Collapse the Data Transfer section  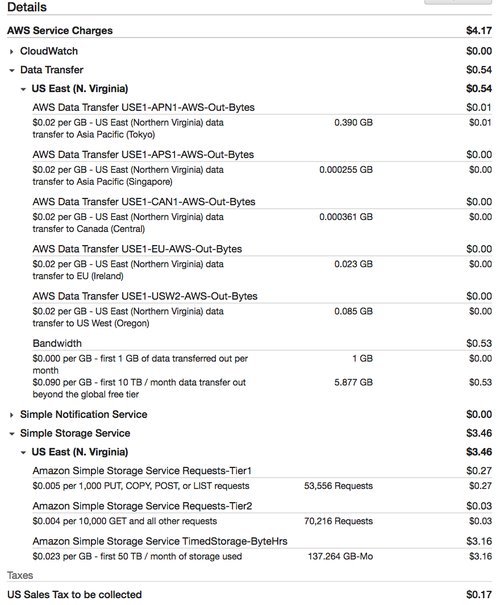click(12, 70)
